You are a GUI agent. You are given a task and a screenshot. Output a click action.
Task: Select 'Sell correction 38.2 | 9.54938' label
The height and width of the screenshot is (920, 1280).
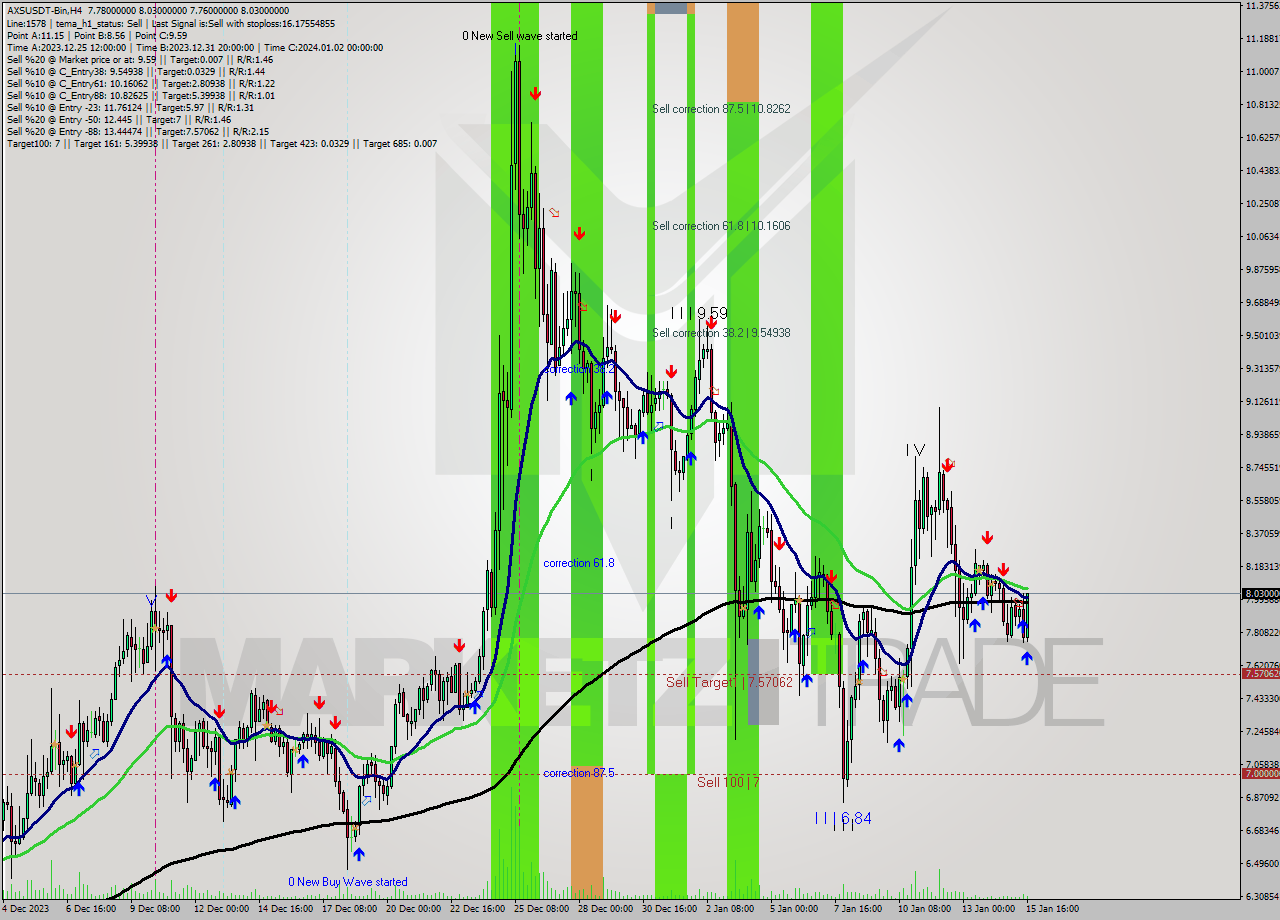(x=721, y=333)
